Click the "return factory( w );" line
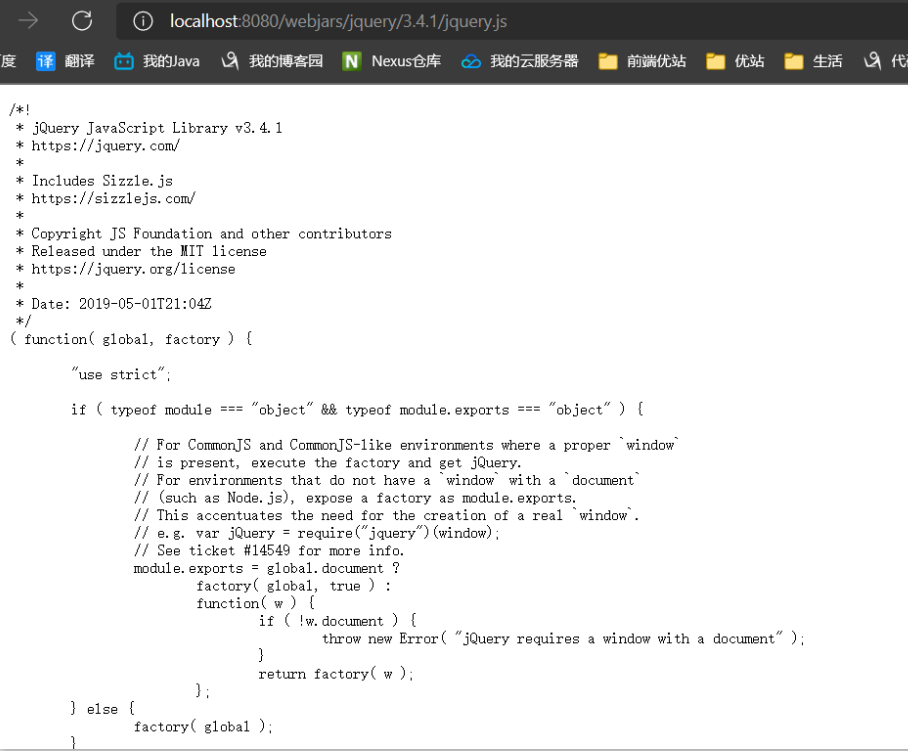Image resolution: width=908 pixels, height=751 pixels. (336, 674)
